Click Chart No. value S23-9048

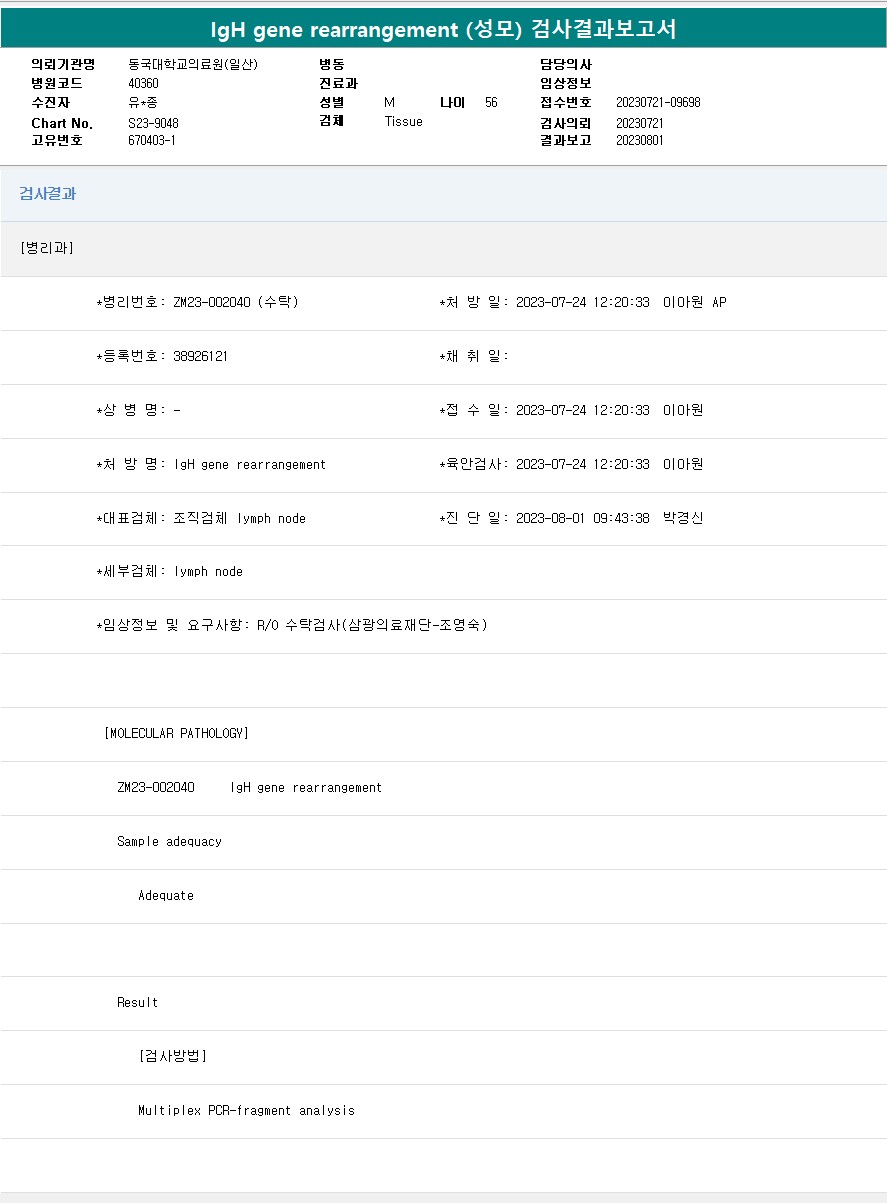(153, 123)
